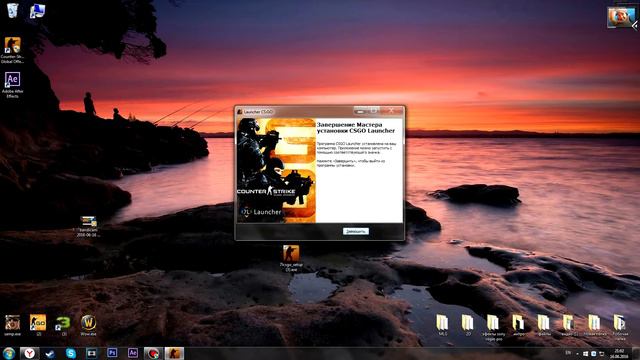The image size is (640, 360).
Task: Select the csgo setup exe desktop icon
Action: coord(291,258)
